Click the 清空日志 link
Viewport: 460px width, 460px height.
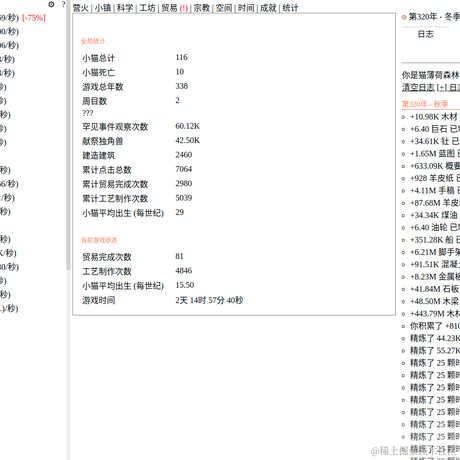[x=418, y=87]
